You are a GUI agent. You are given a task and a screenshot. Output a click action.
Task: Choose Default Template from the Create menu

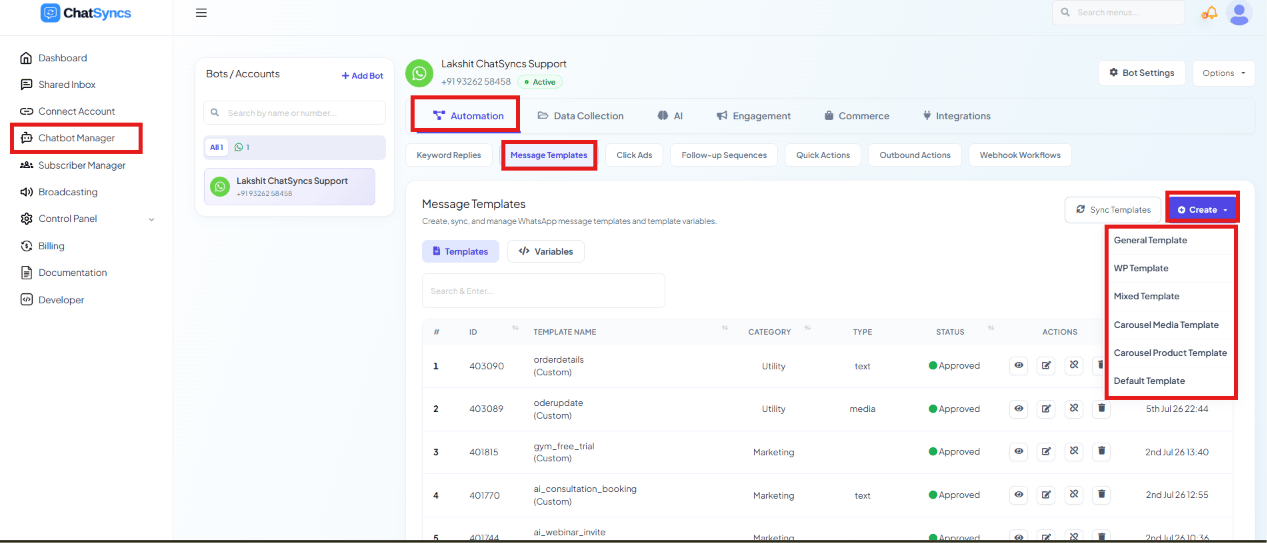(1149, 381)
